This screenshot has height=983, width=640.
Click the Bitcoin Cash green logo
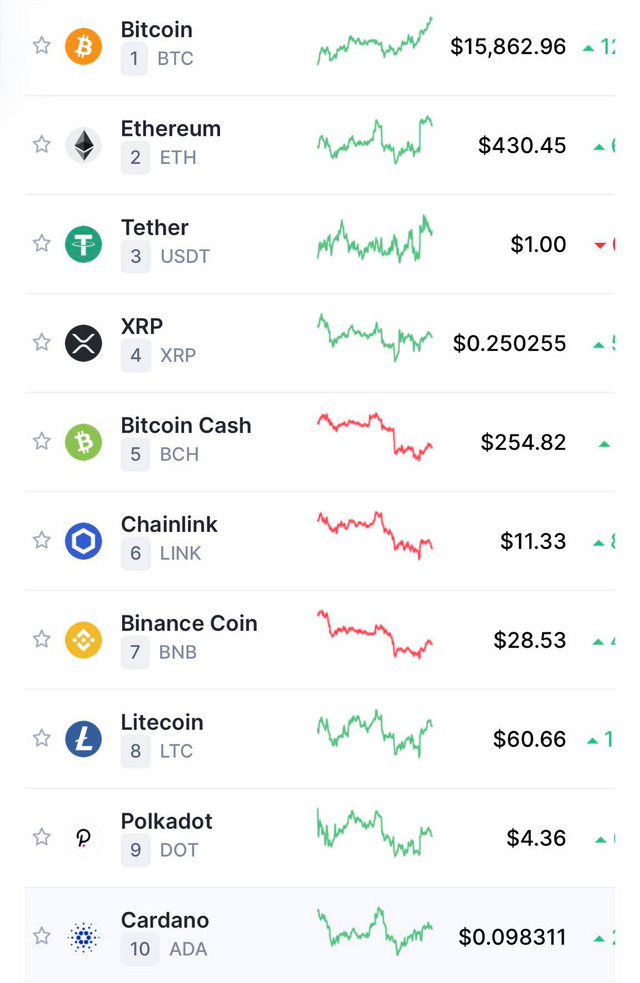pos(84,440)
